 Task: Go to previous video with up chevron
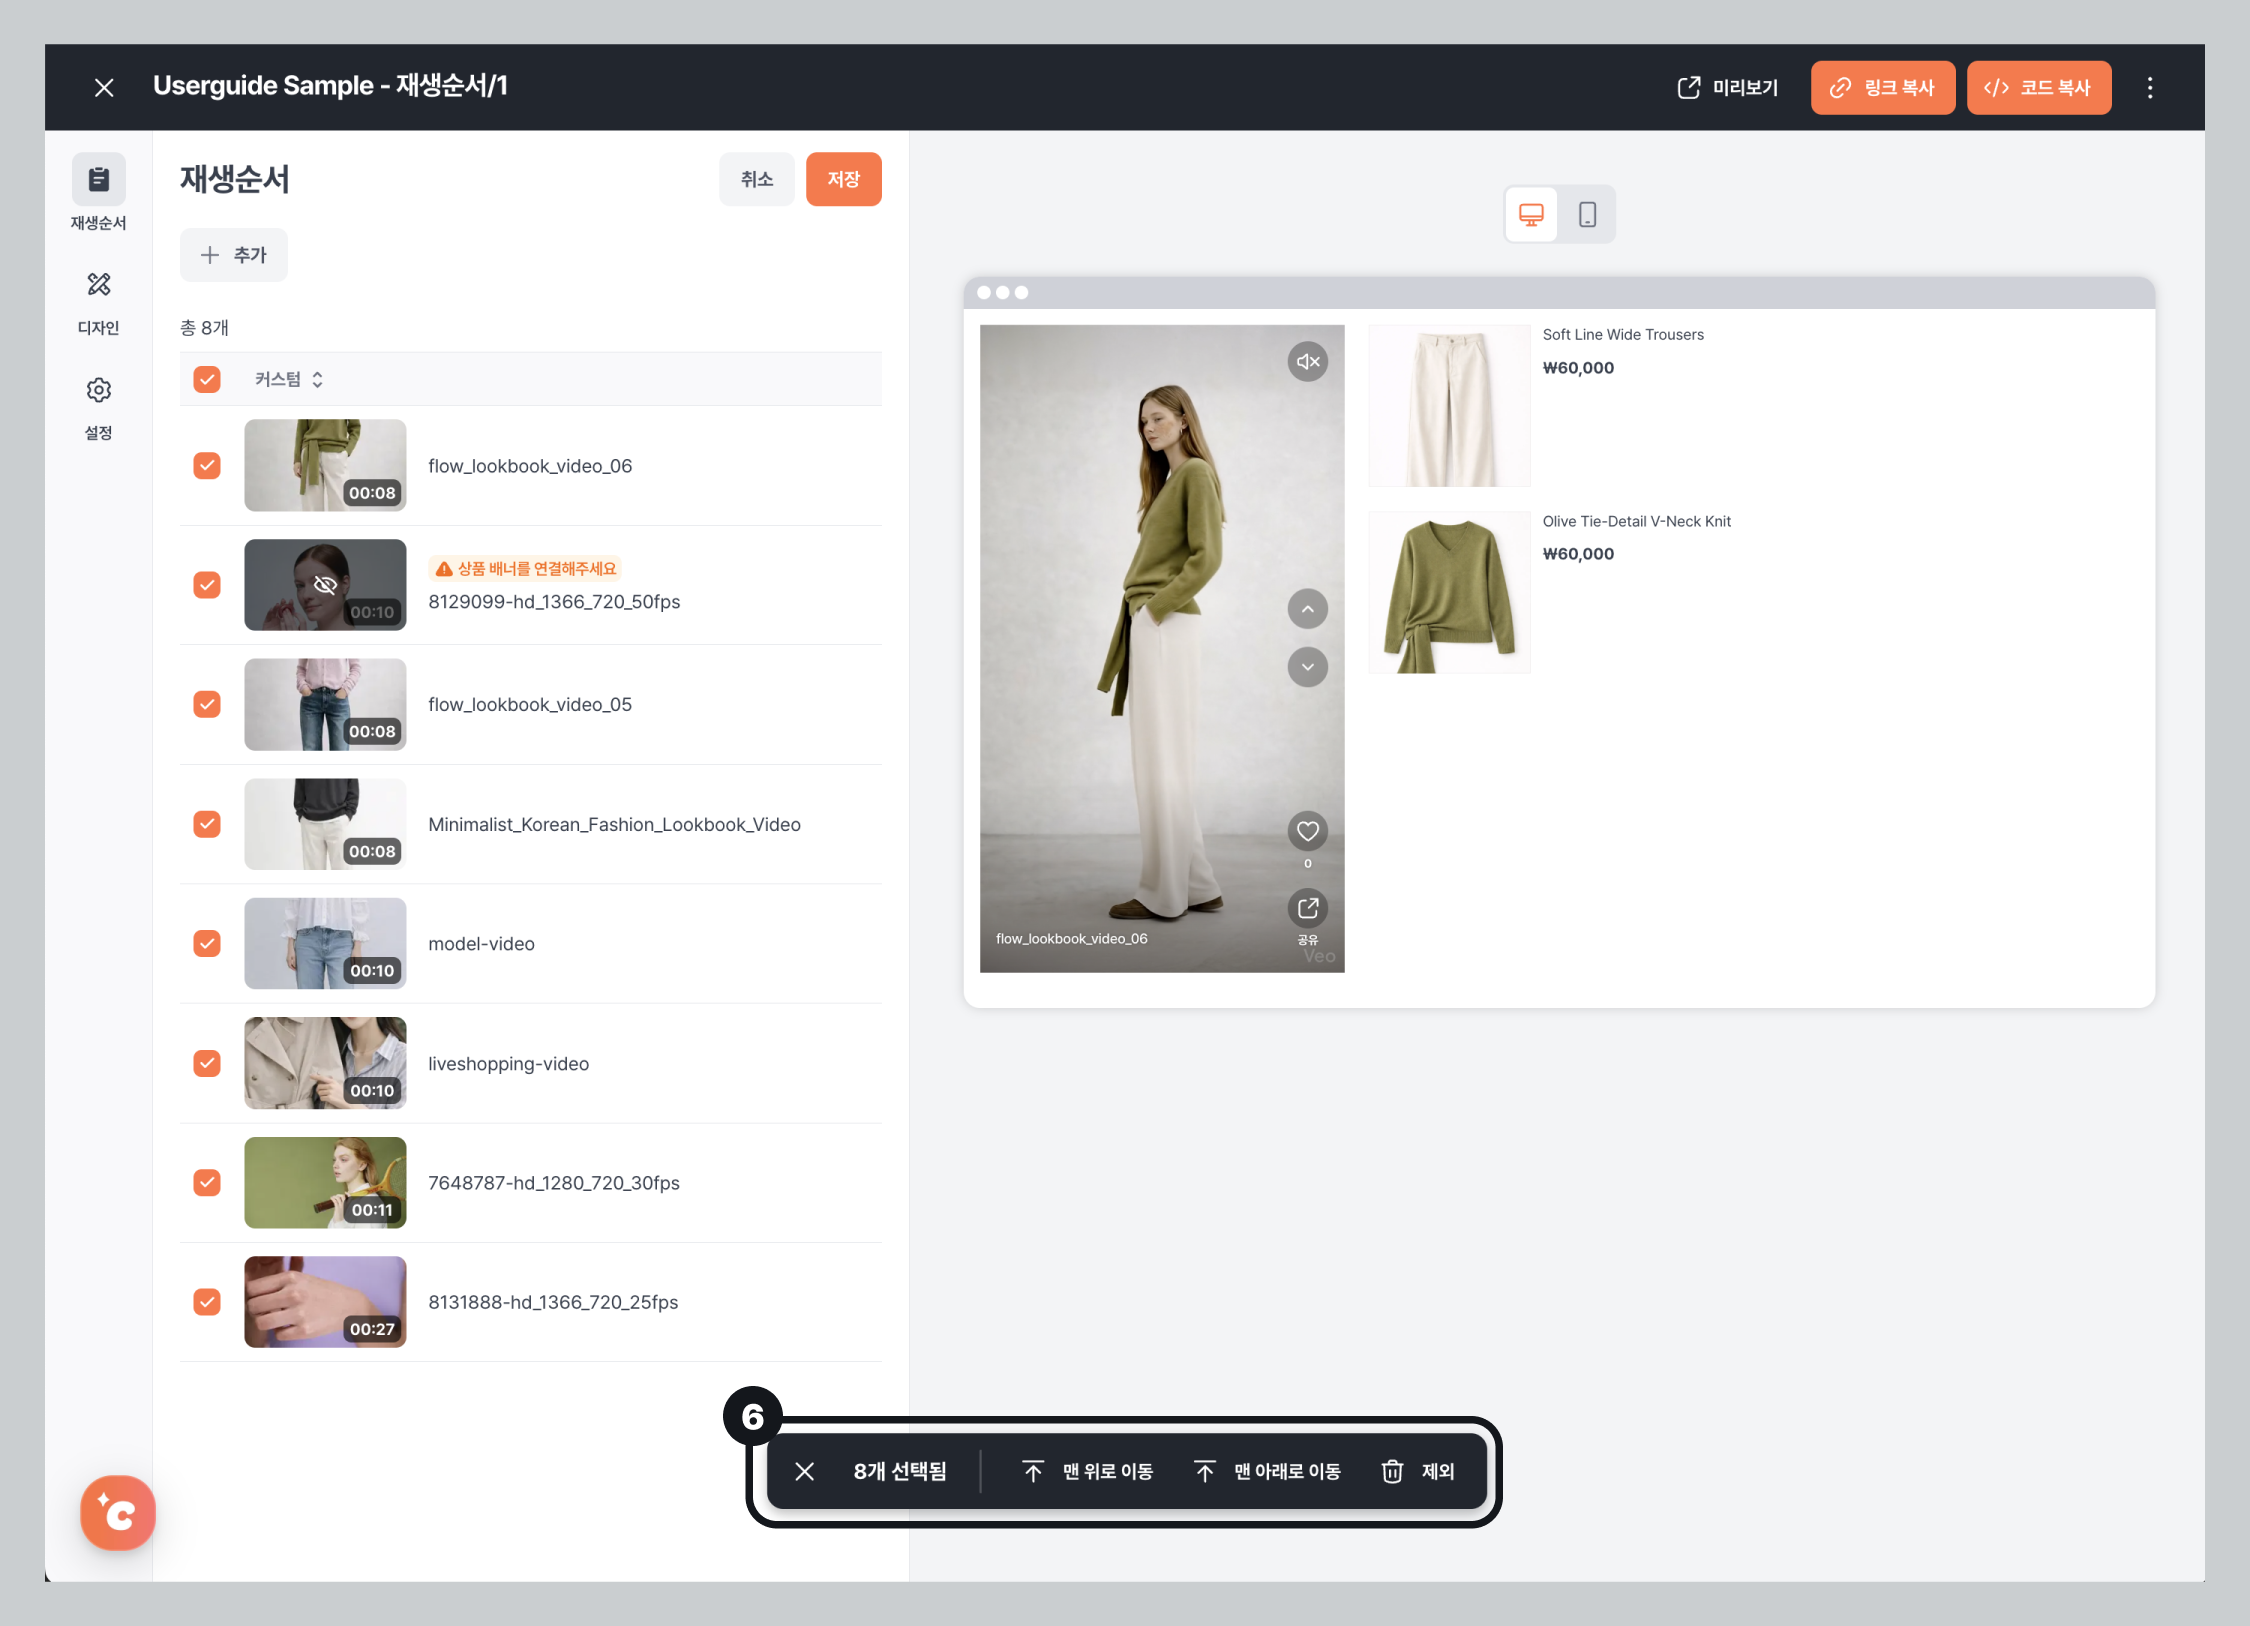click(x=1307, y=609)
